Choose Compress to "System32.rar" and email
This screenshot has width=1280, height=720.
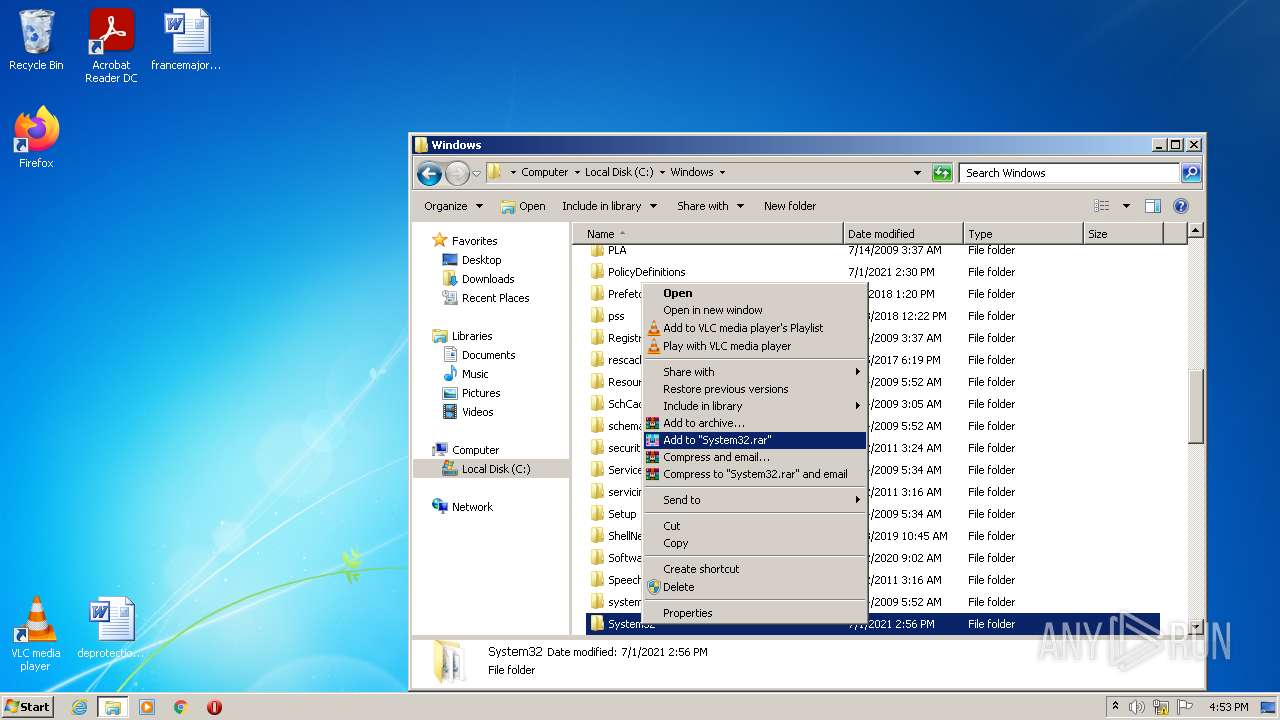tap(755, 474)
